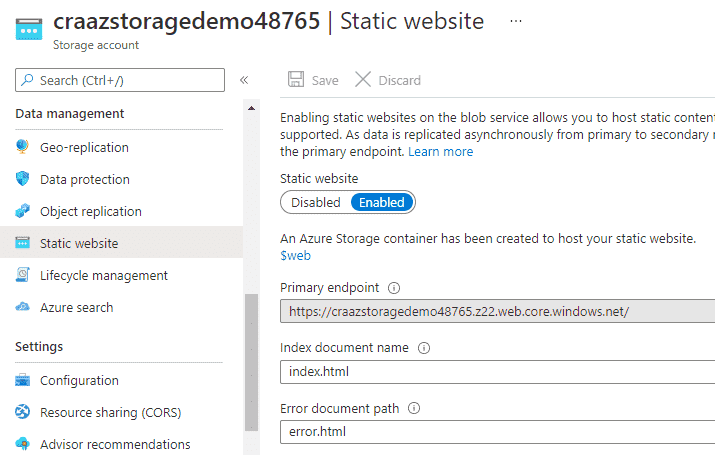Viewport: 715px width, 455px height.
Task: Click the Static website menu icon
Action: pyautogui.click(x=22, y=243)
